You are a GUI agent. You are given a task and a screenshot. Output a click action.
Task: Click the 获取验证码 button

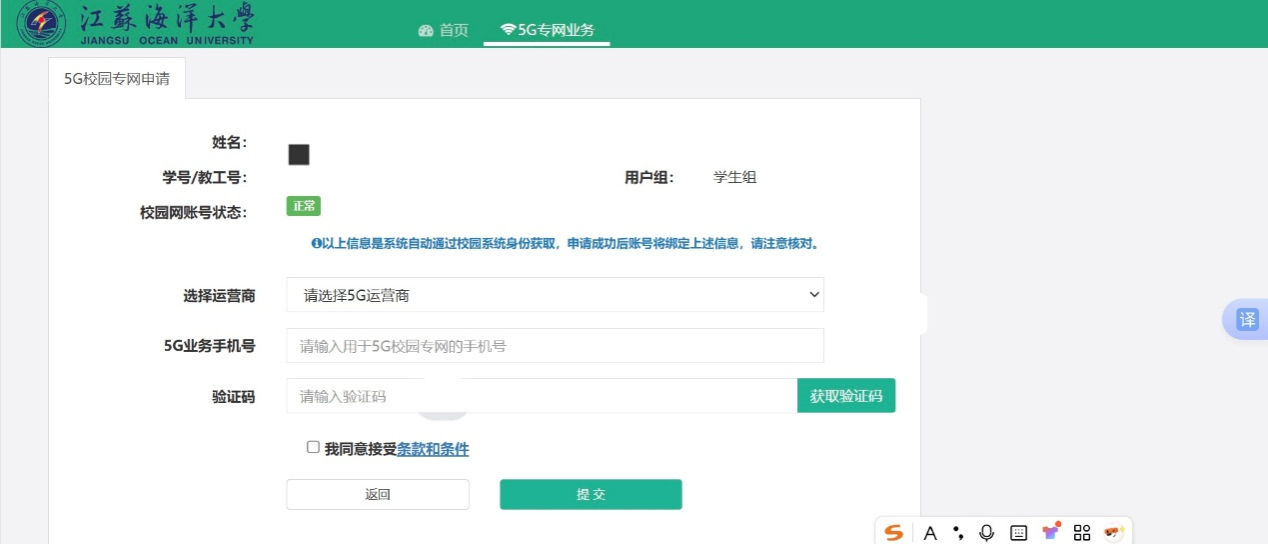click(x=846, y=396)
